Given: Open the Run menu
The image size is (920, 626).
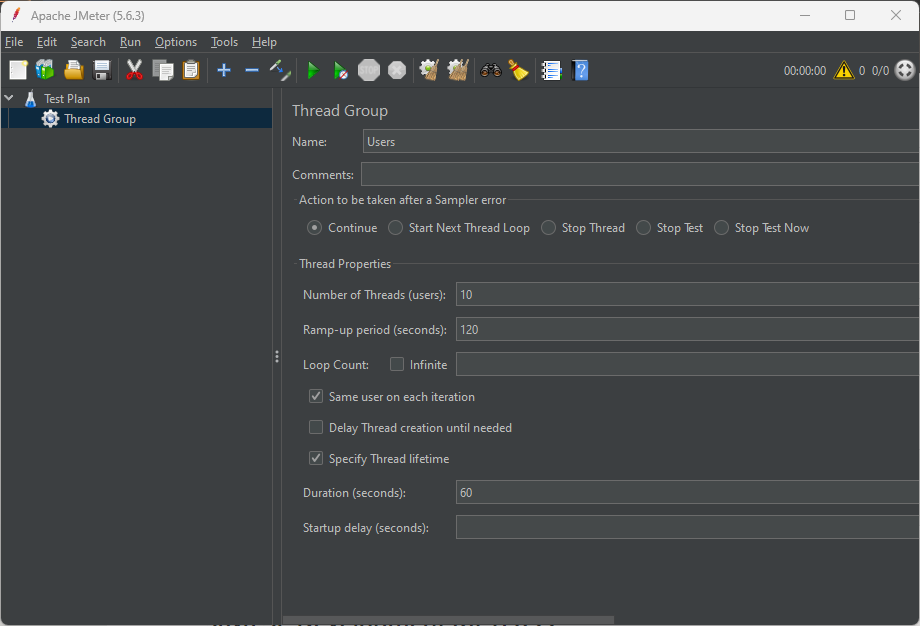Looking at the screenshot, I should coord(130,42).
